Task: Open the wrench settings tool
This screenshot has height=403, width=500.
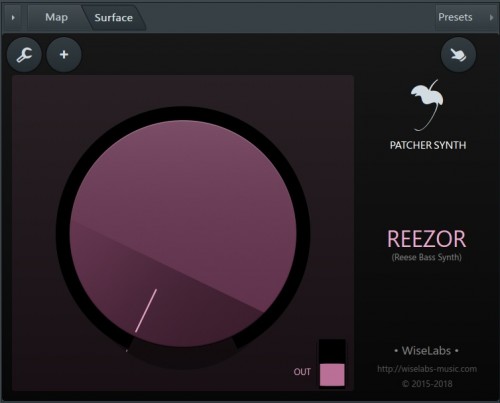Action: click(24, 55)
